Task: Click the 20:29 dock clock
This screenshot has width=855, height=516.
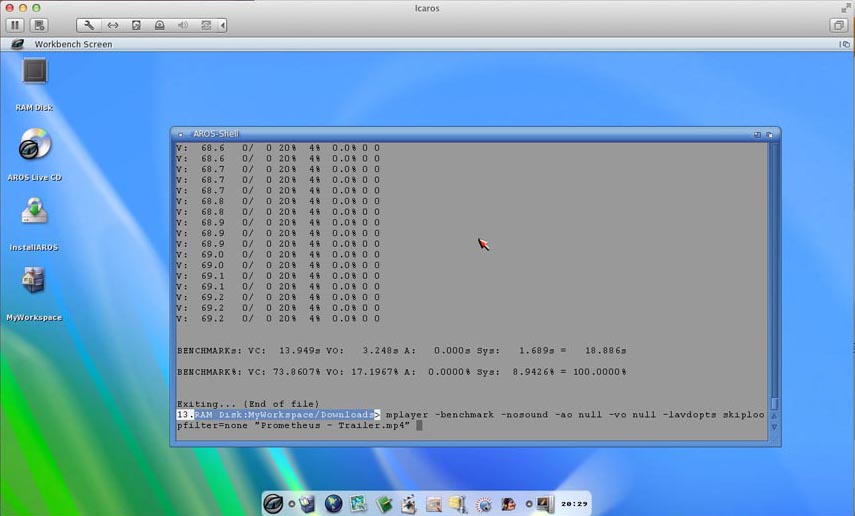Action: 574,504
